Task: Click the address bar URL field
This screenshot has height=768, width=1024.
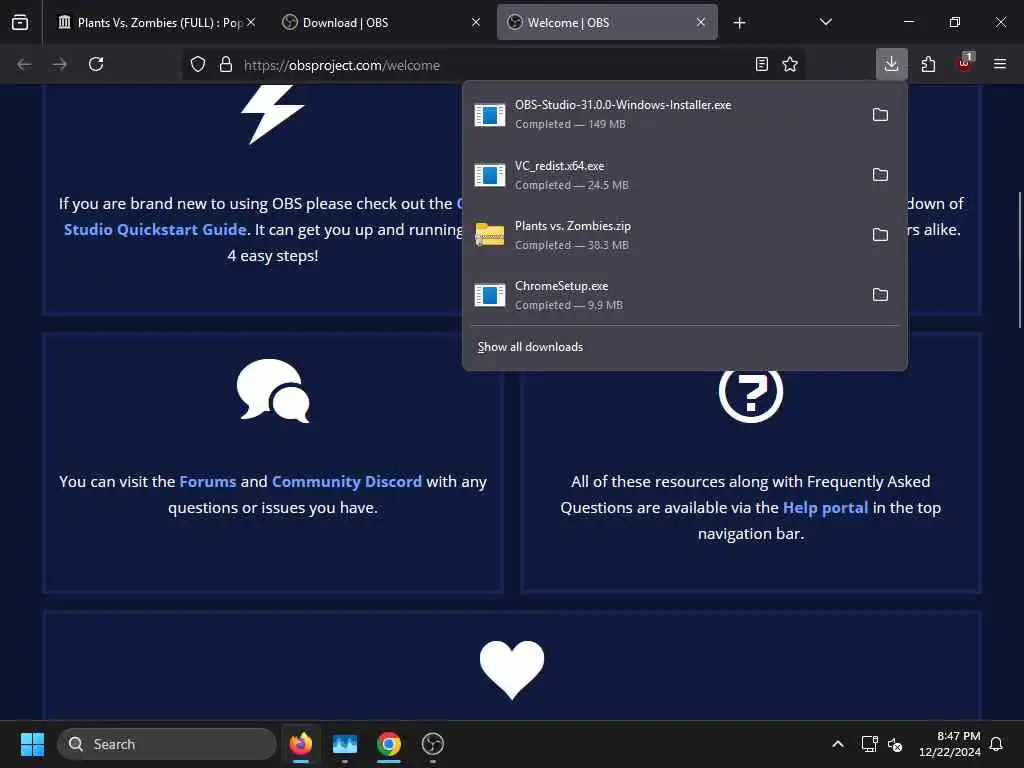Action: (x=496, y=65)
